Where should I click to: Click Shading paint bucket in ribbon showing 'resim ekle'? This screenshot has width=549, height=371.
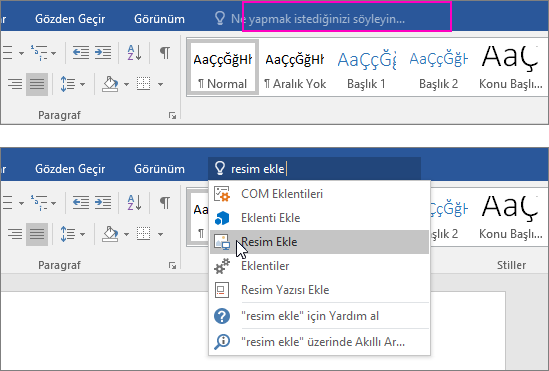pos(110,234)
